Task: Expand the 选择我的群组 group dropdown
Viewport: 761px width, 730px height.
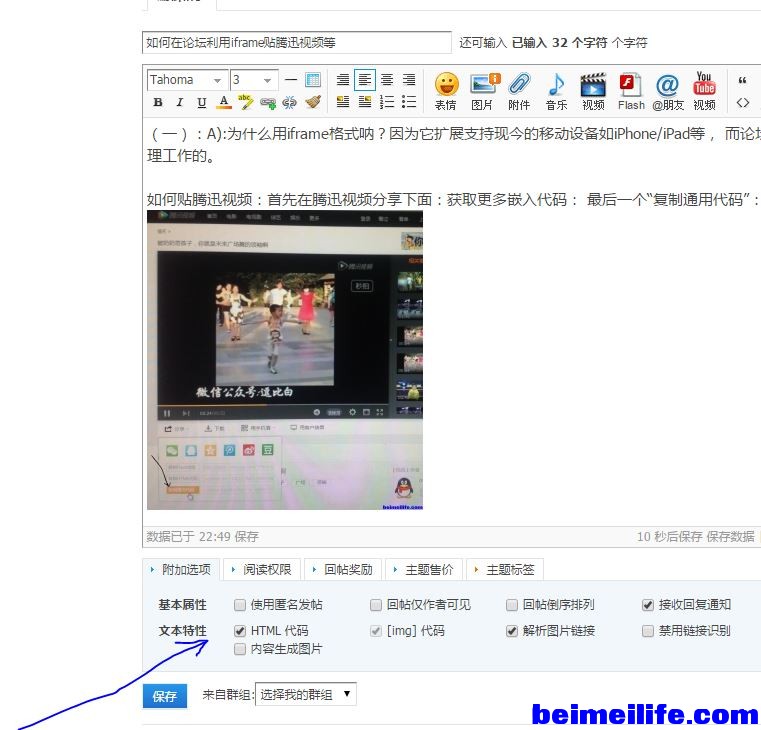Action: tap(305, 694)
